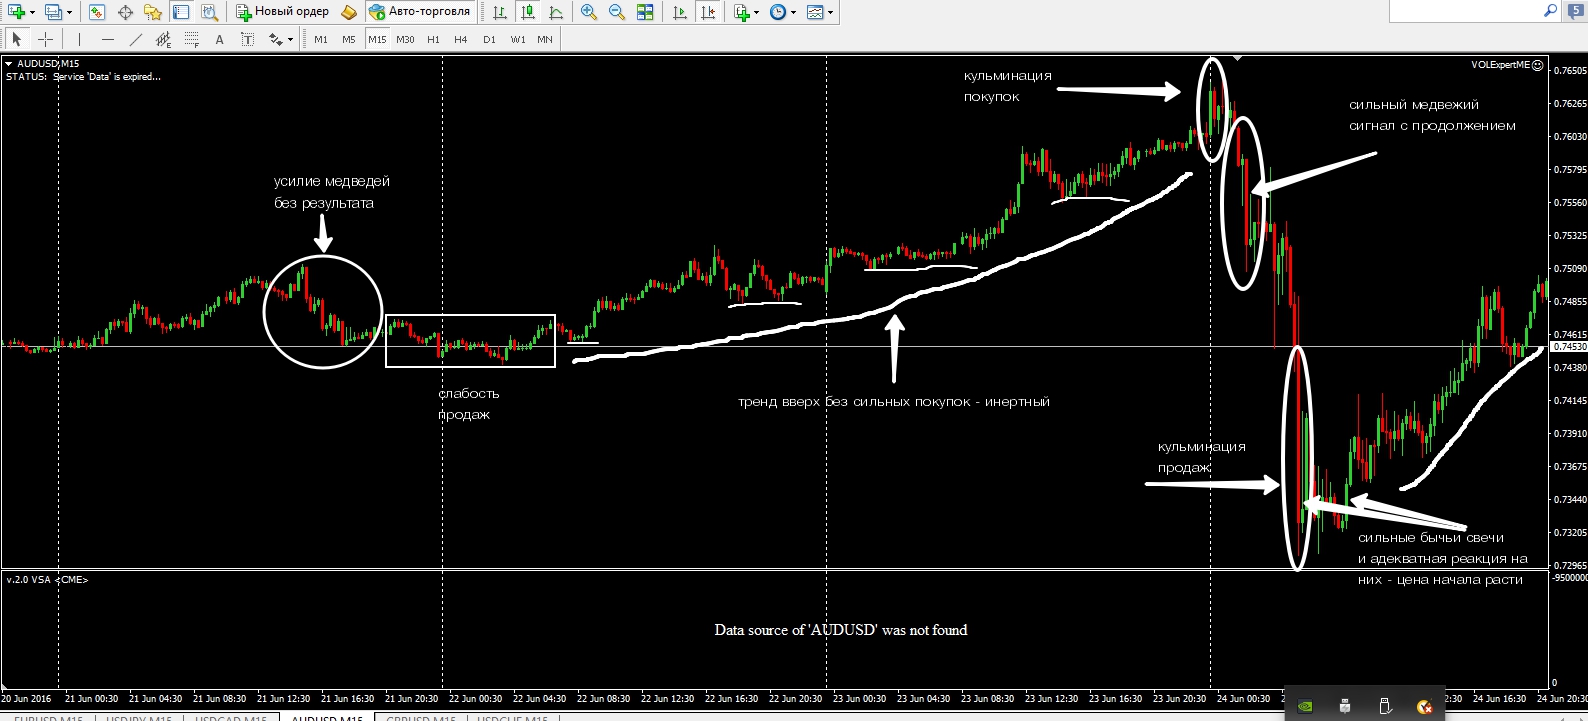Screen dimensions: 1588x721
Task: Switch to H1 timeframe
Action: pos(433,39)
